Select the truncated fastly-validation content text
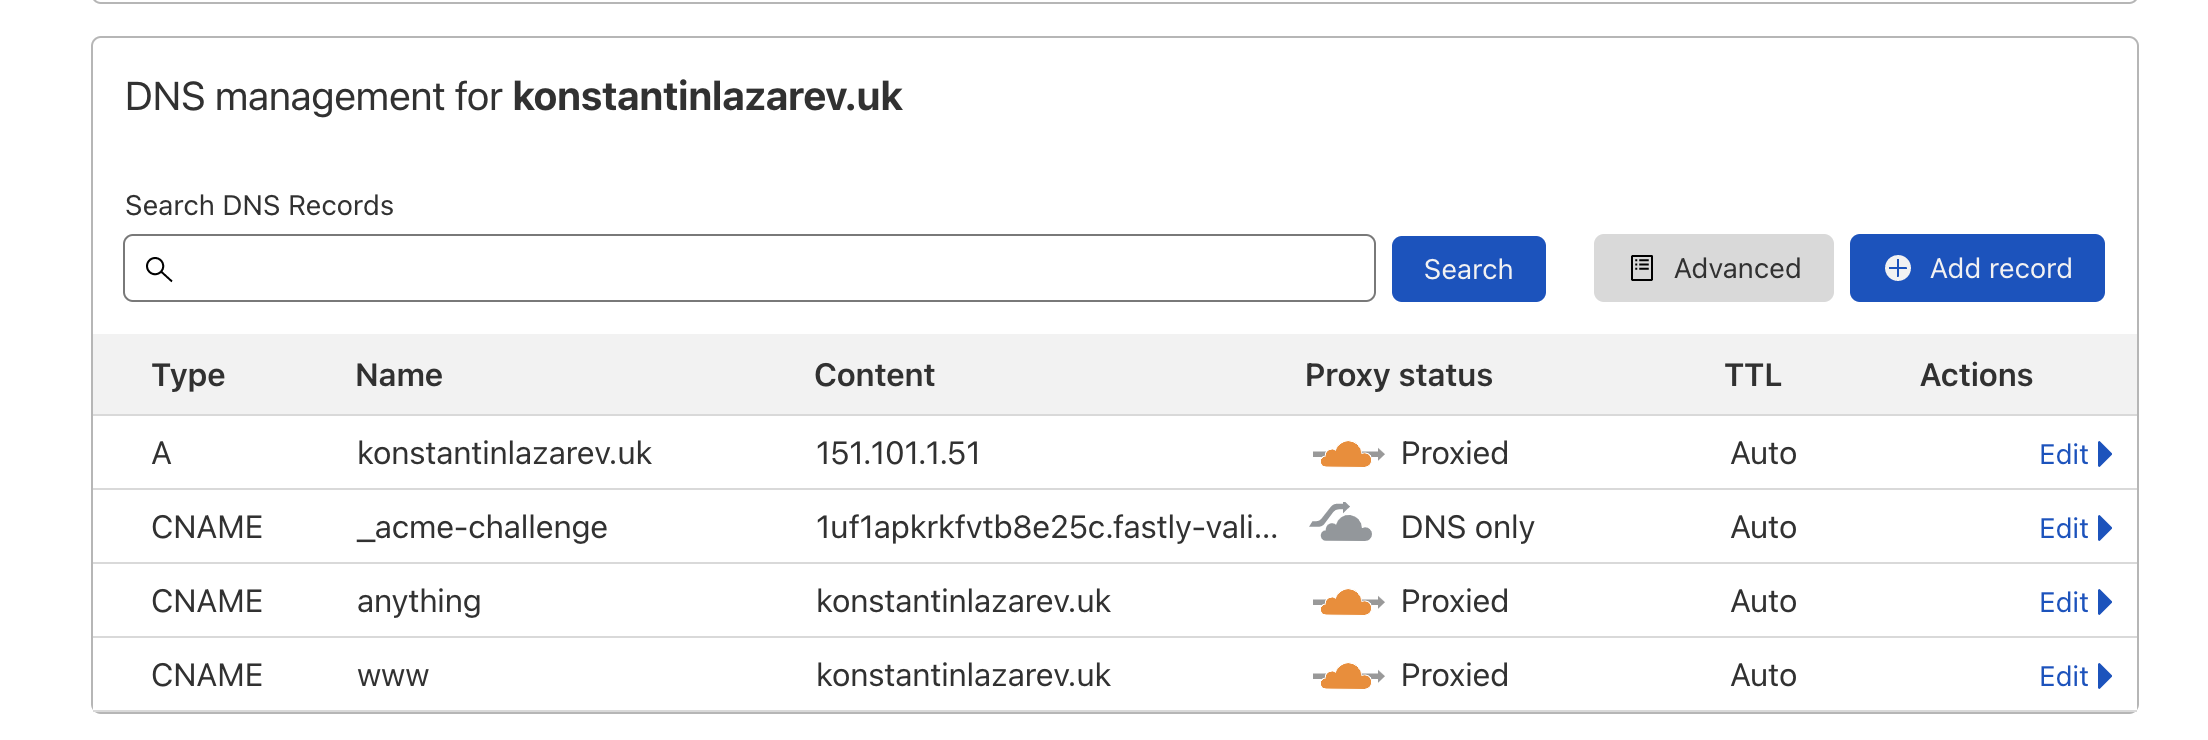This screenshot has width=2208, height=740. [x=1046, y=527]
